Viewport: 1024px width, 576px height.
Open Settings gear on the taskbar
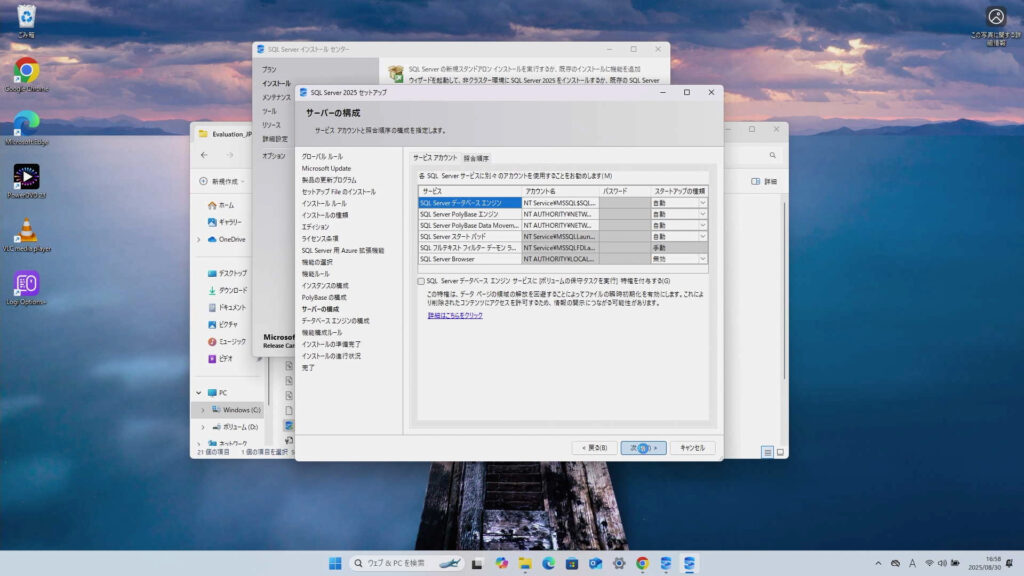619,563
